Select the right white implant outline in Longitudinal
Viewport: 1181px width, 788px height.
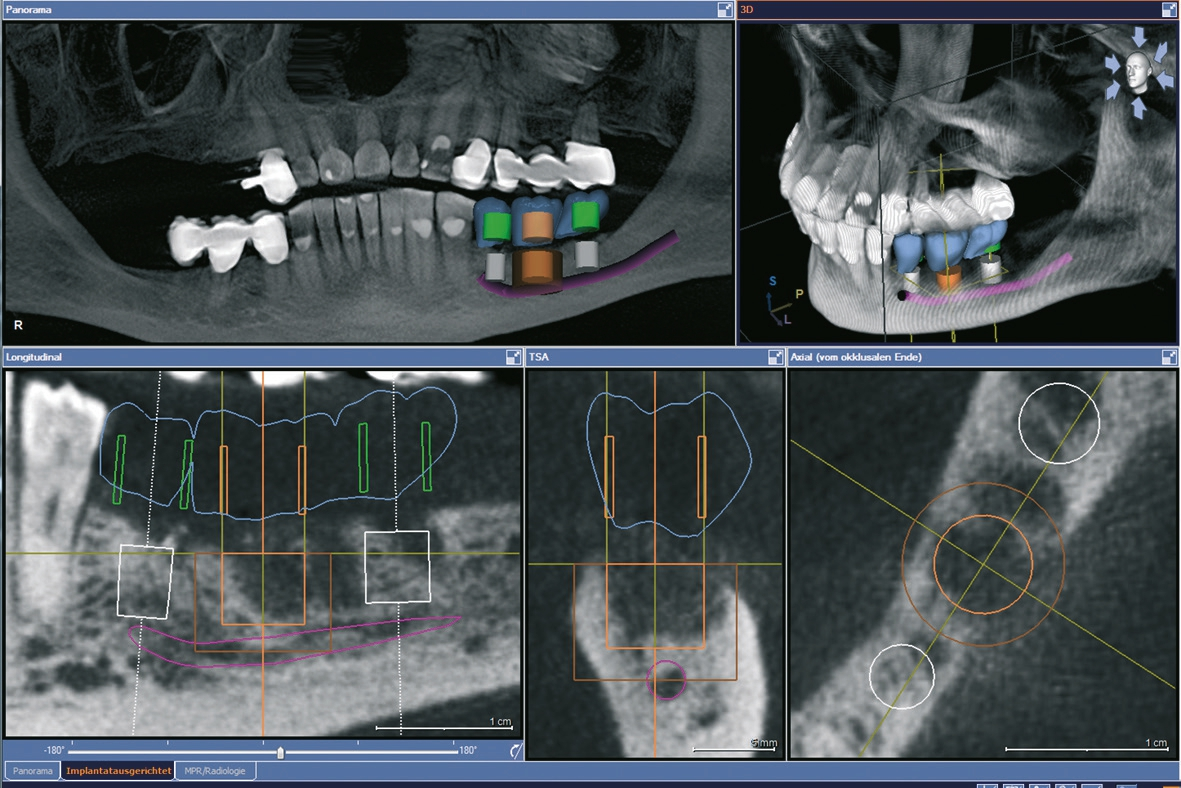coord(397,567)
